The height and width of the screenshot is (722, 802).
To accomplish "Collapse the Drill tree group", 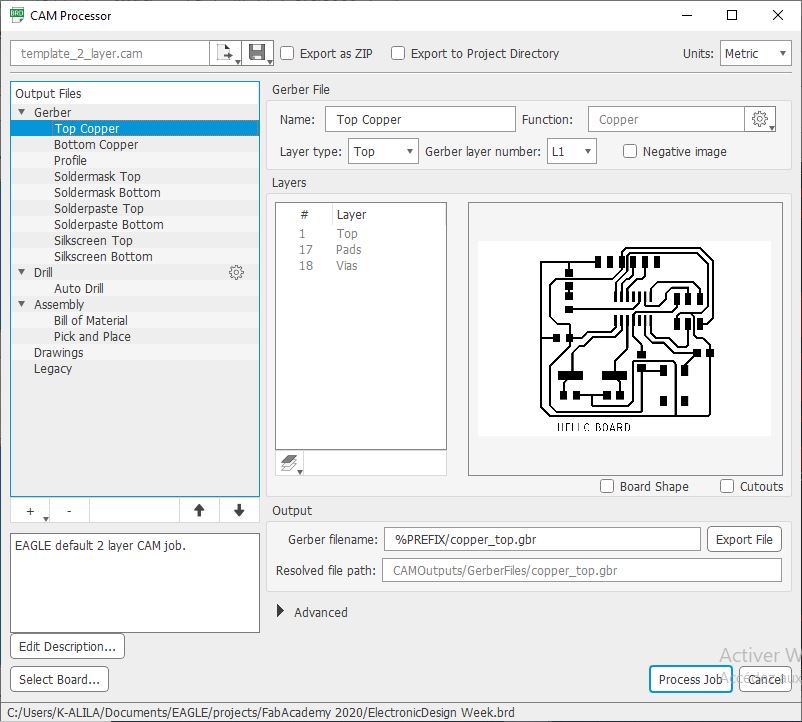I will 22,272.
